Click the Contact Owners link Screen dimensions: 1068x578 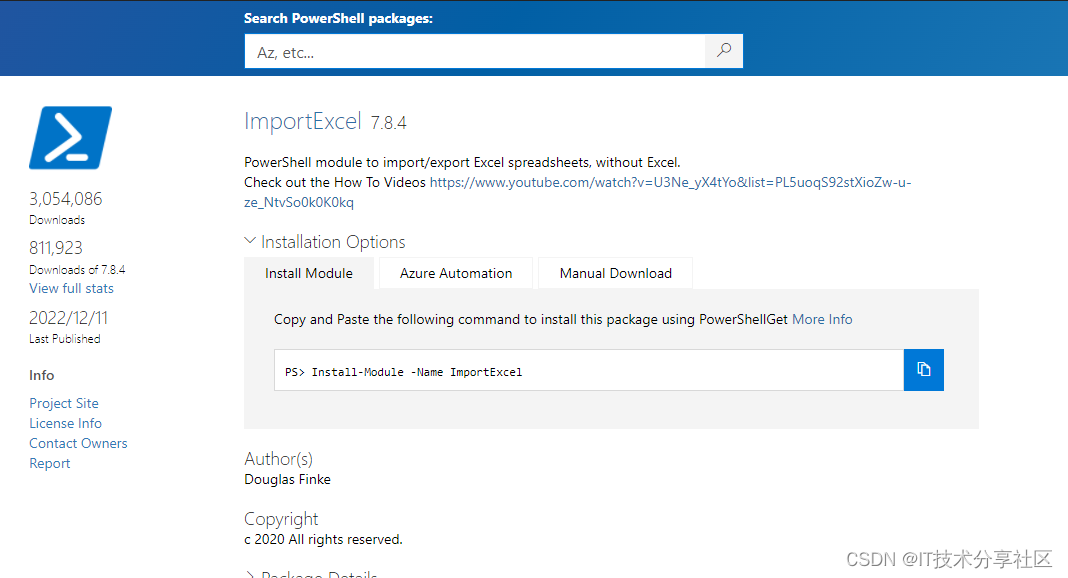point(78,443)
